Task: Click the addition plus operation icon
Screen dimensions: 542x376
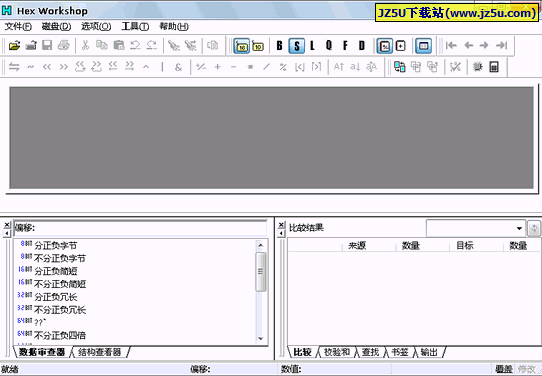Action: [x=217, y=67]
